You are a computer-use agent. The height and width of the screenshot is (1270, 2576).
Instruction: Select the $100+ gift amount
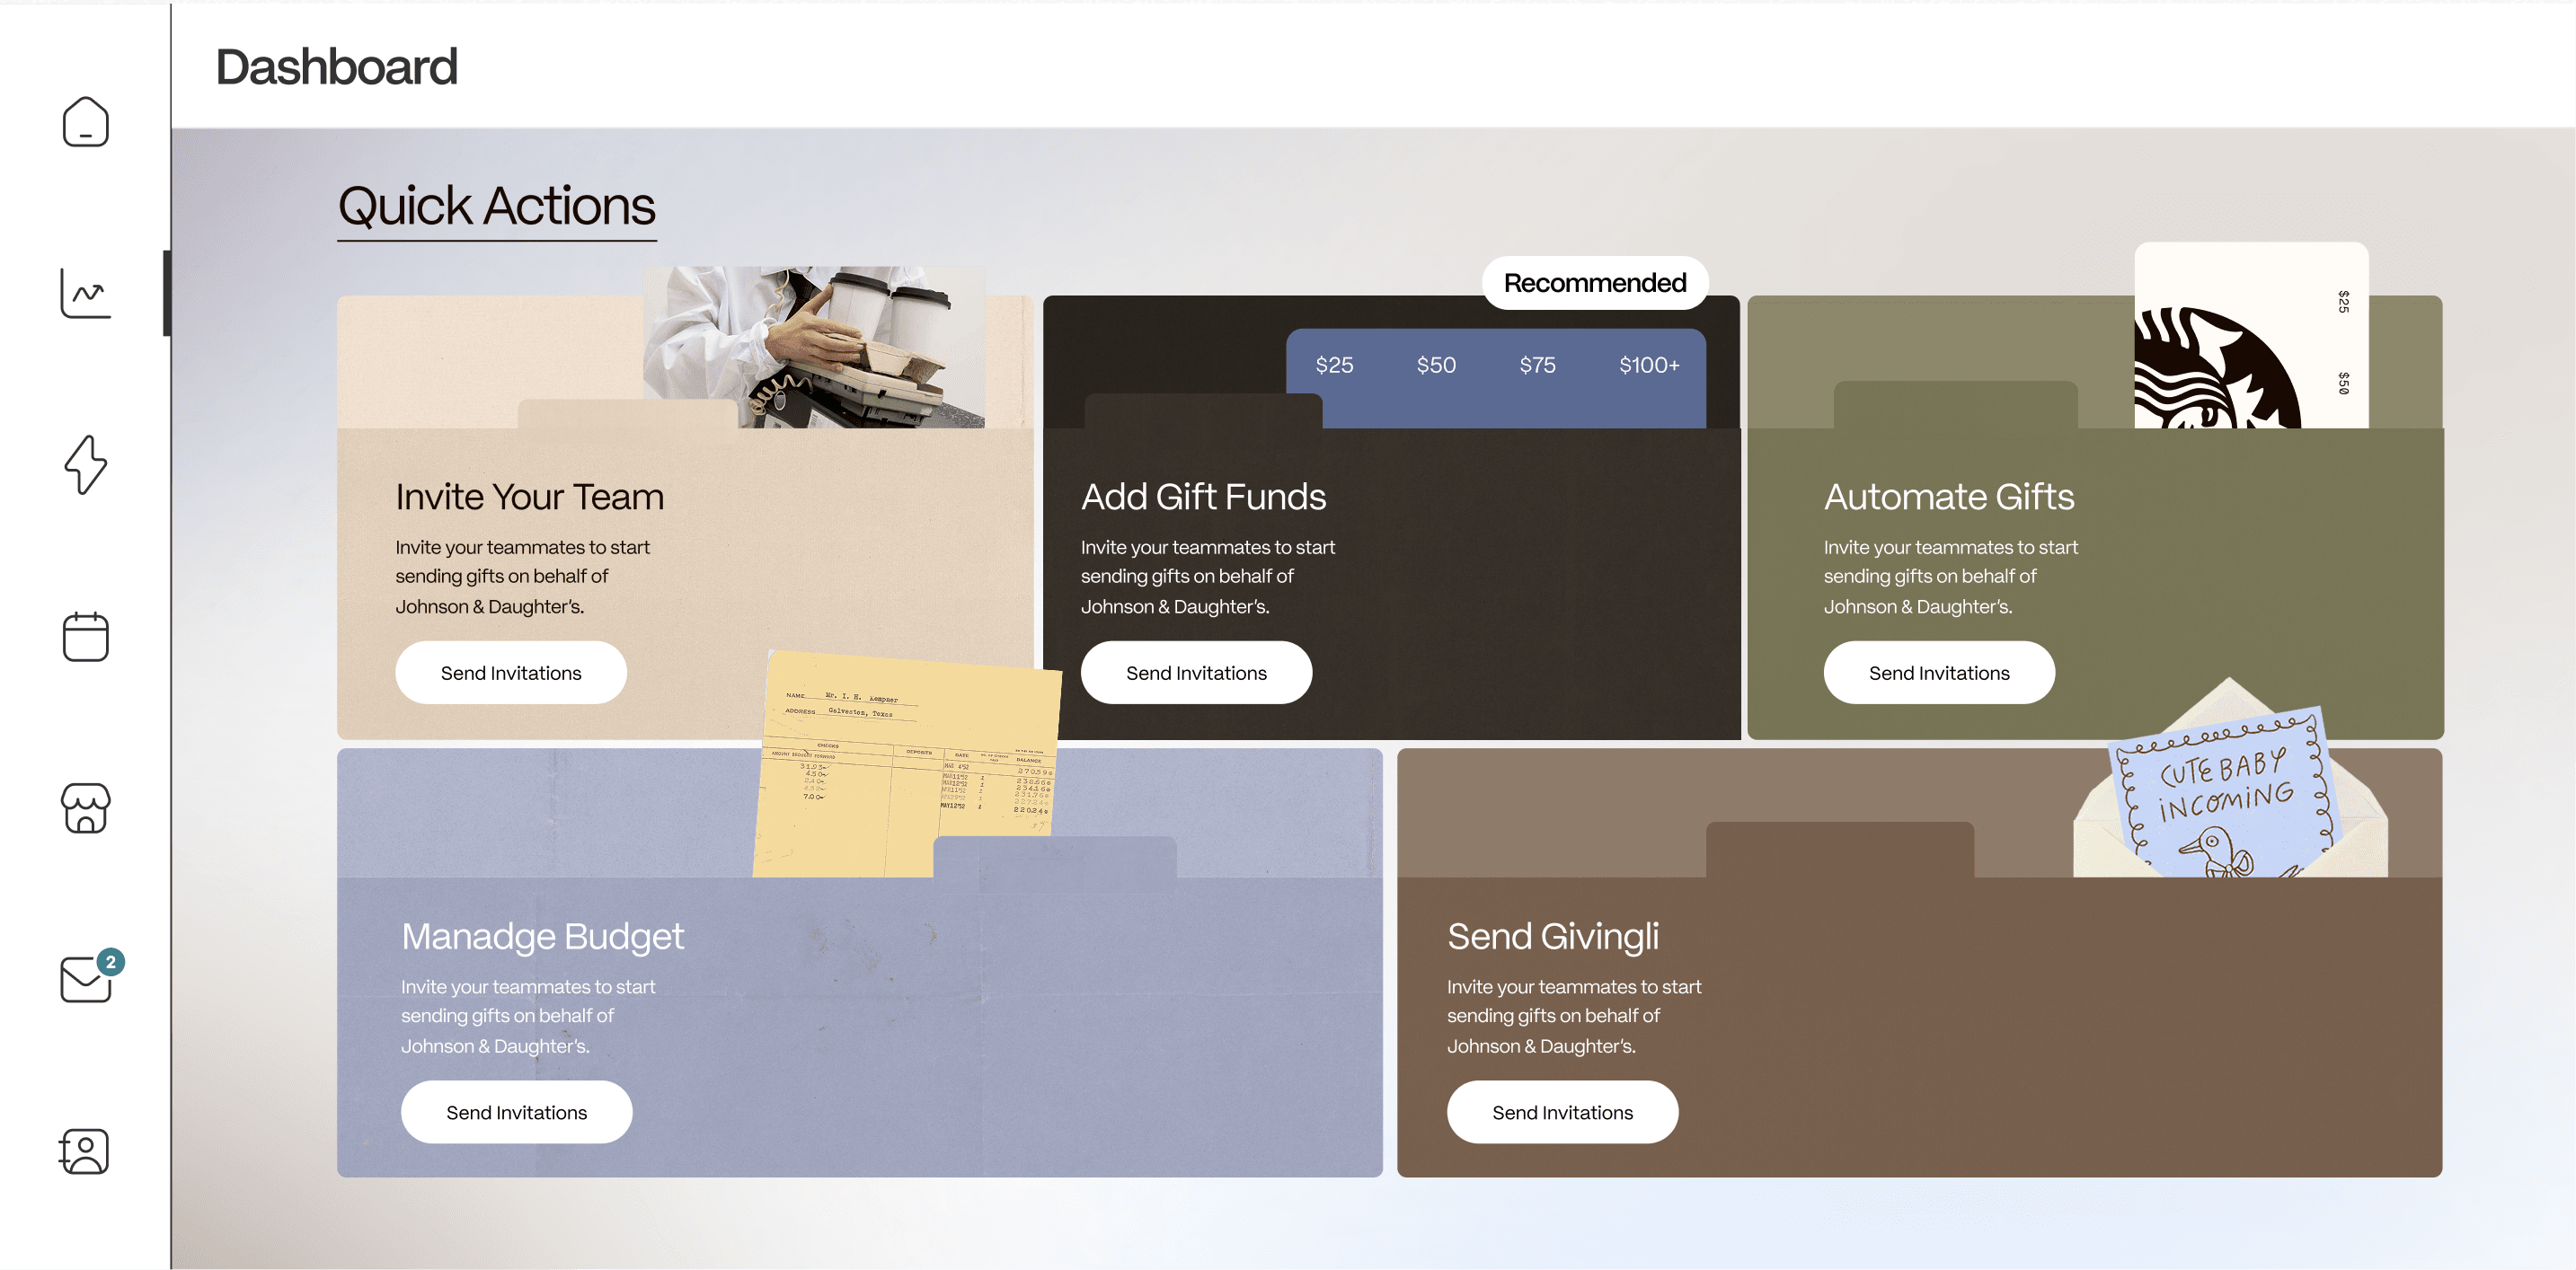point(1649,365)
